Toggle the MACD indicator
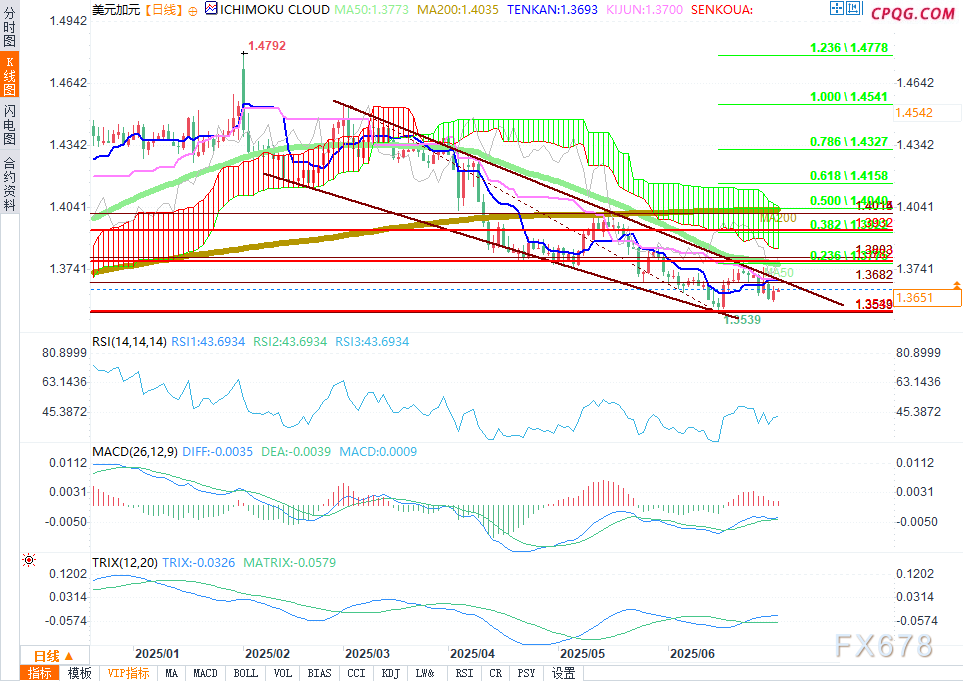This screenshot has height=681, width=963. tap(205, 673)
